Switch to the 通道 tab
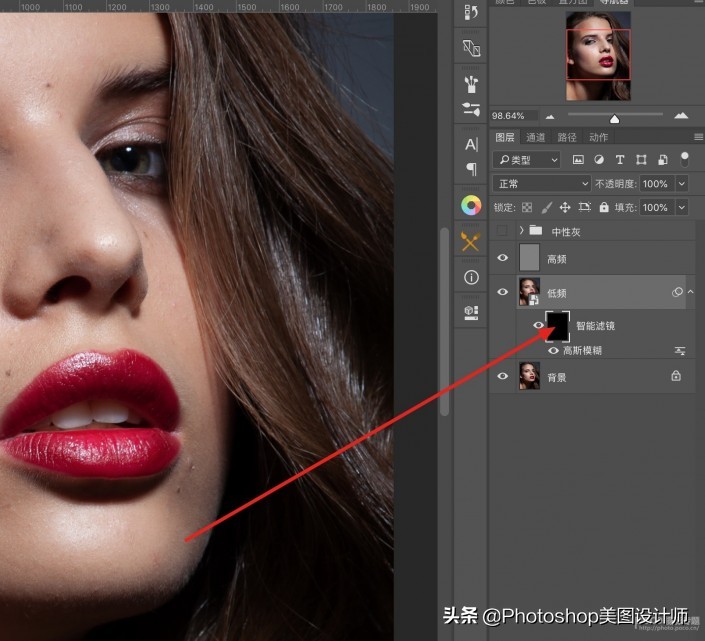This screenshot has height=641, width=705. click(x=536, y=137)
